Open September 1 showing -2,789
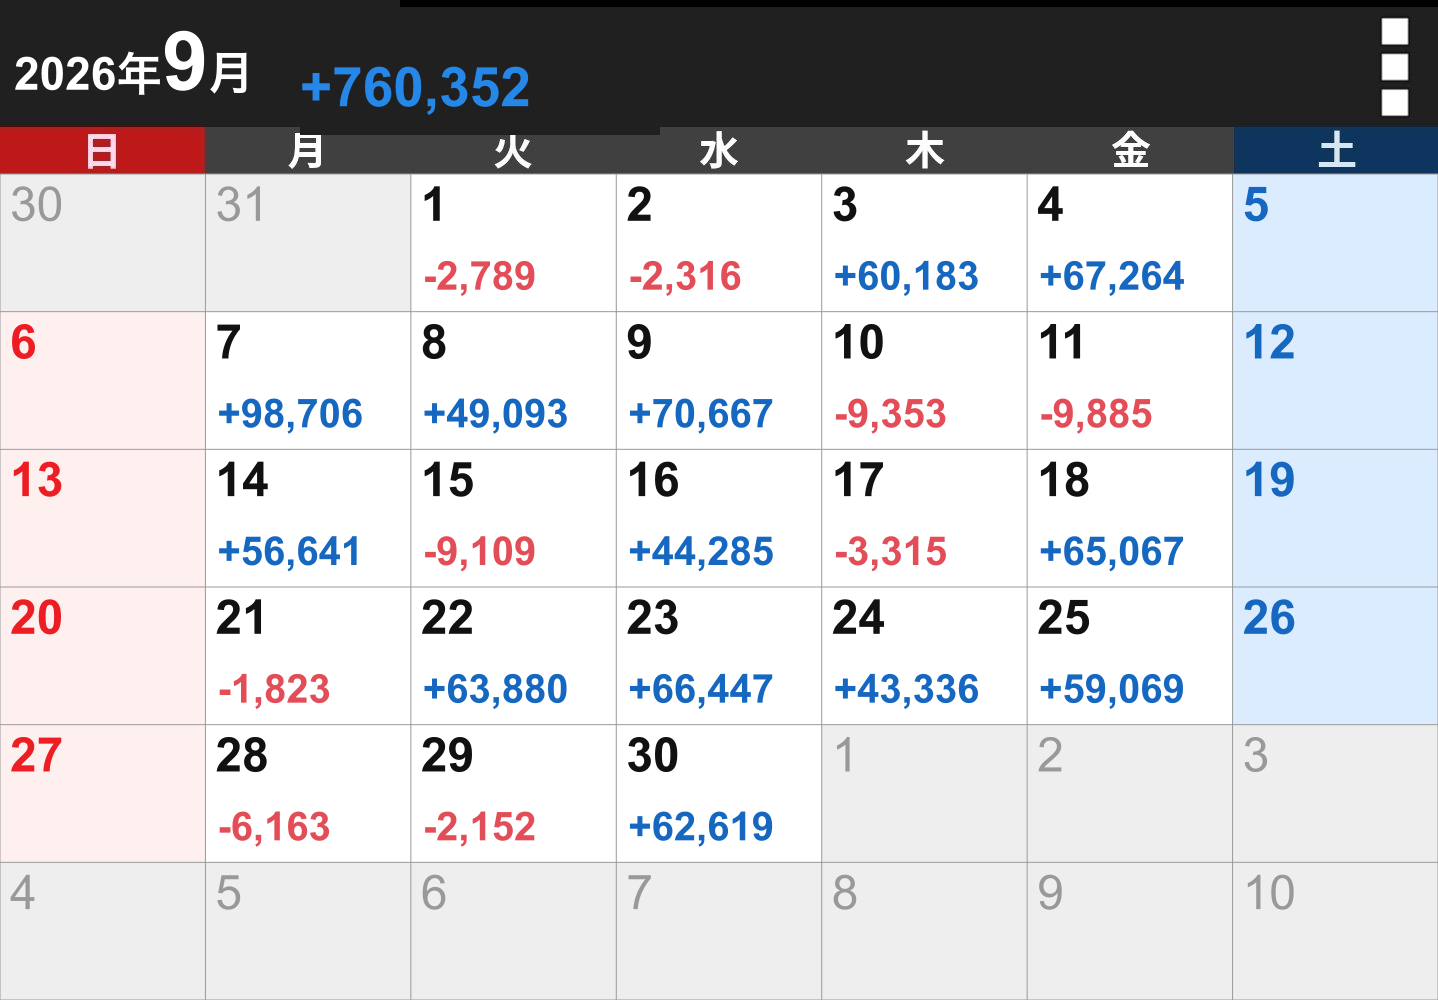 click(x=514, y=243)
